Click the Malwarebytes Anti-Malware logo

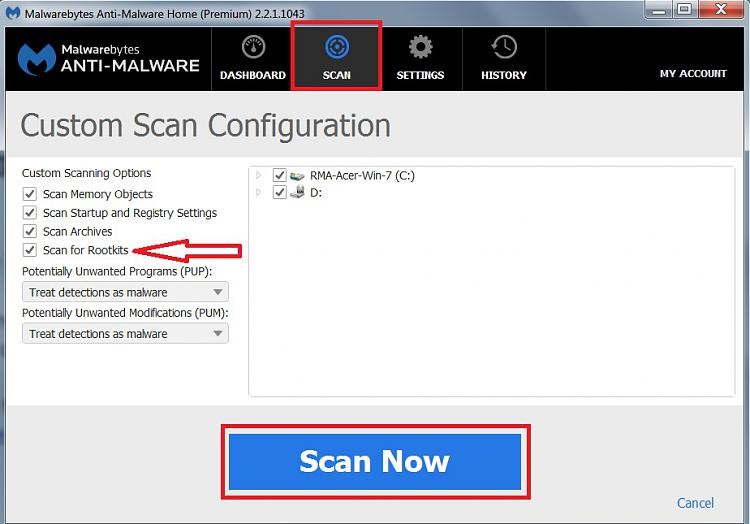coord(109,58)
